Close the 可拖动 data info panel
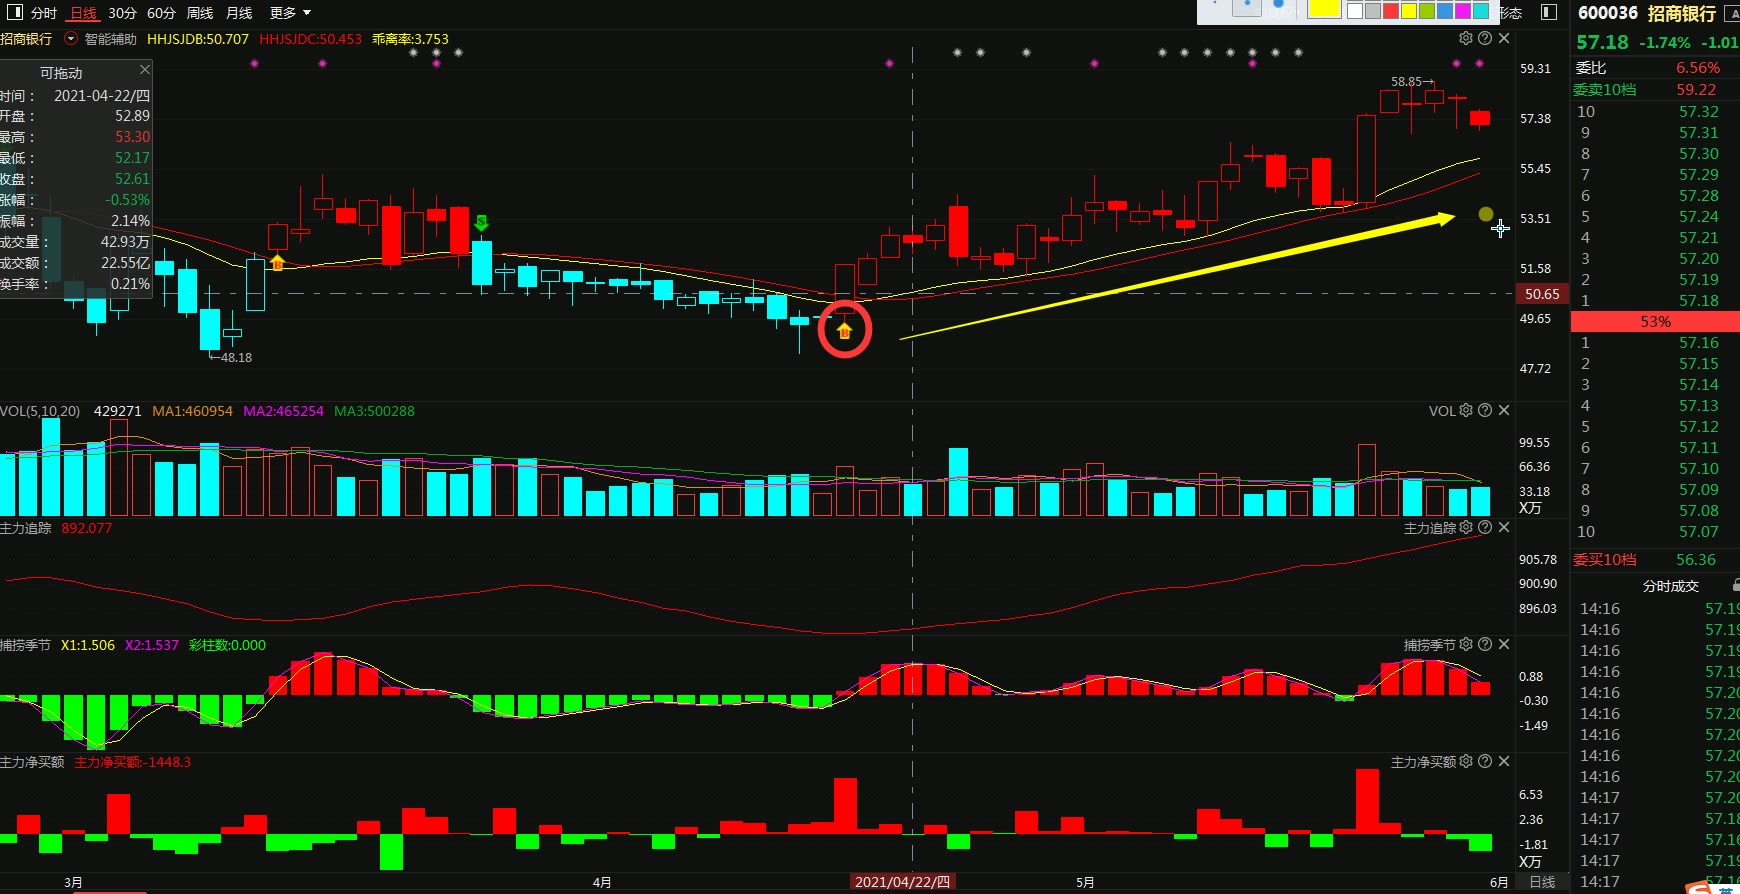Viewport: 1740px width, 894px height. click(x=145, y=69)
